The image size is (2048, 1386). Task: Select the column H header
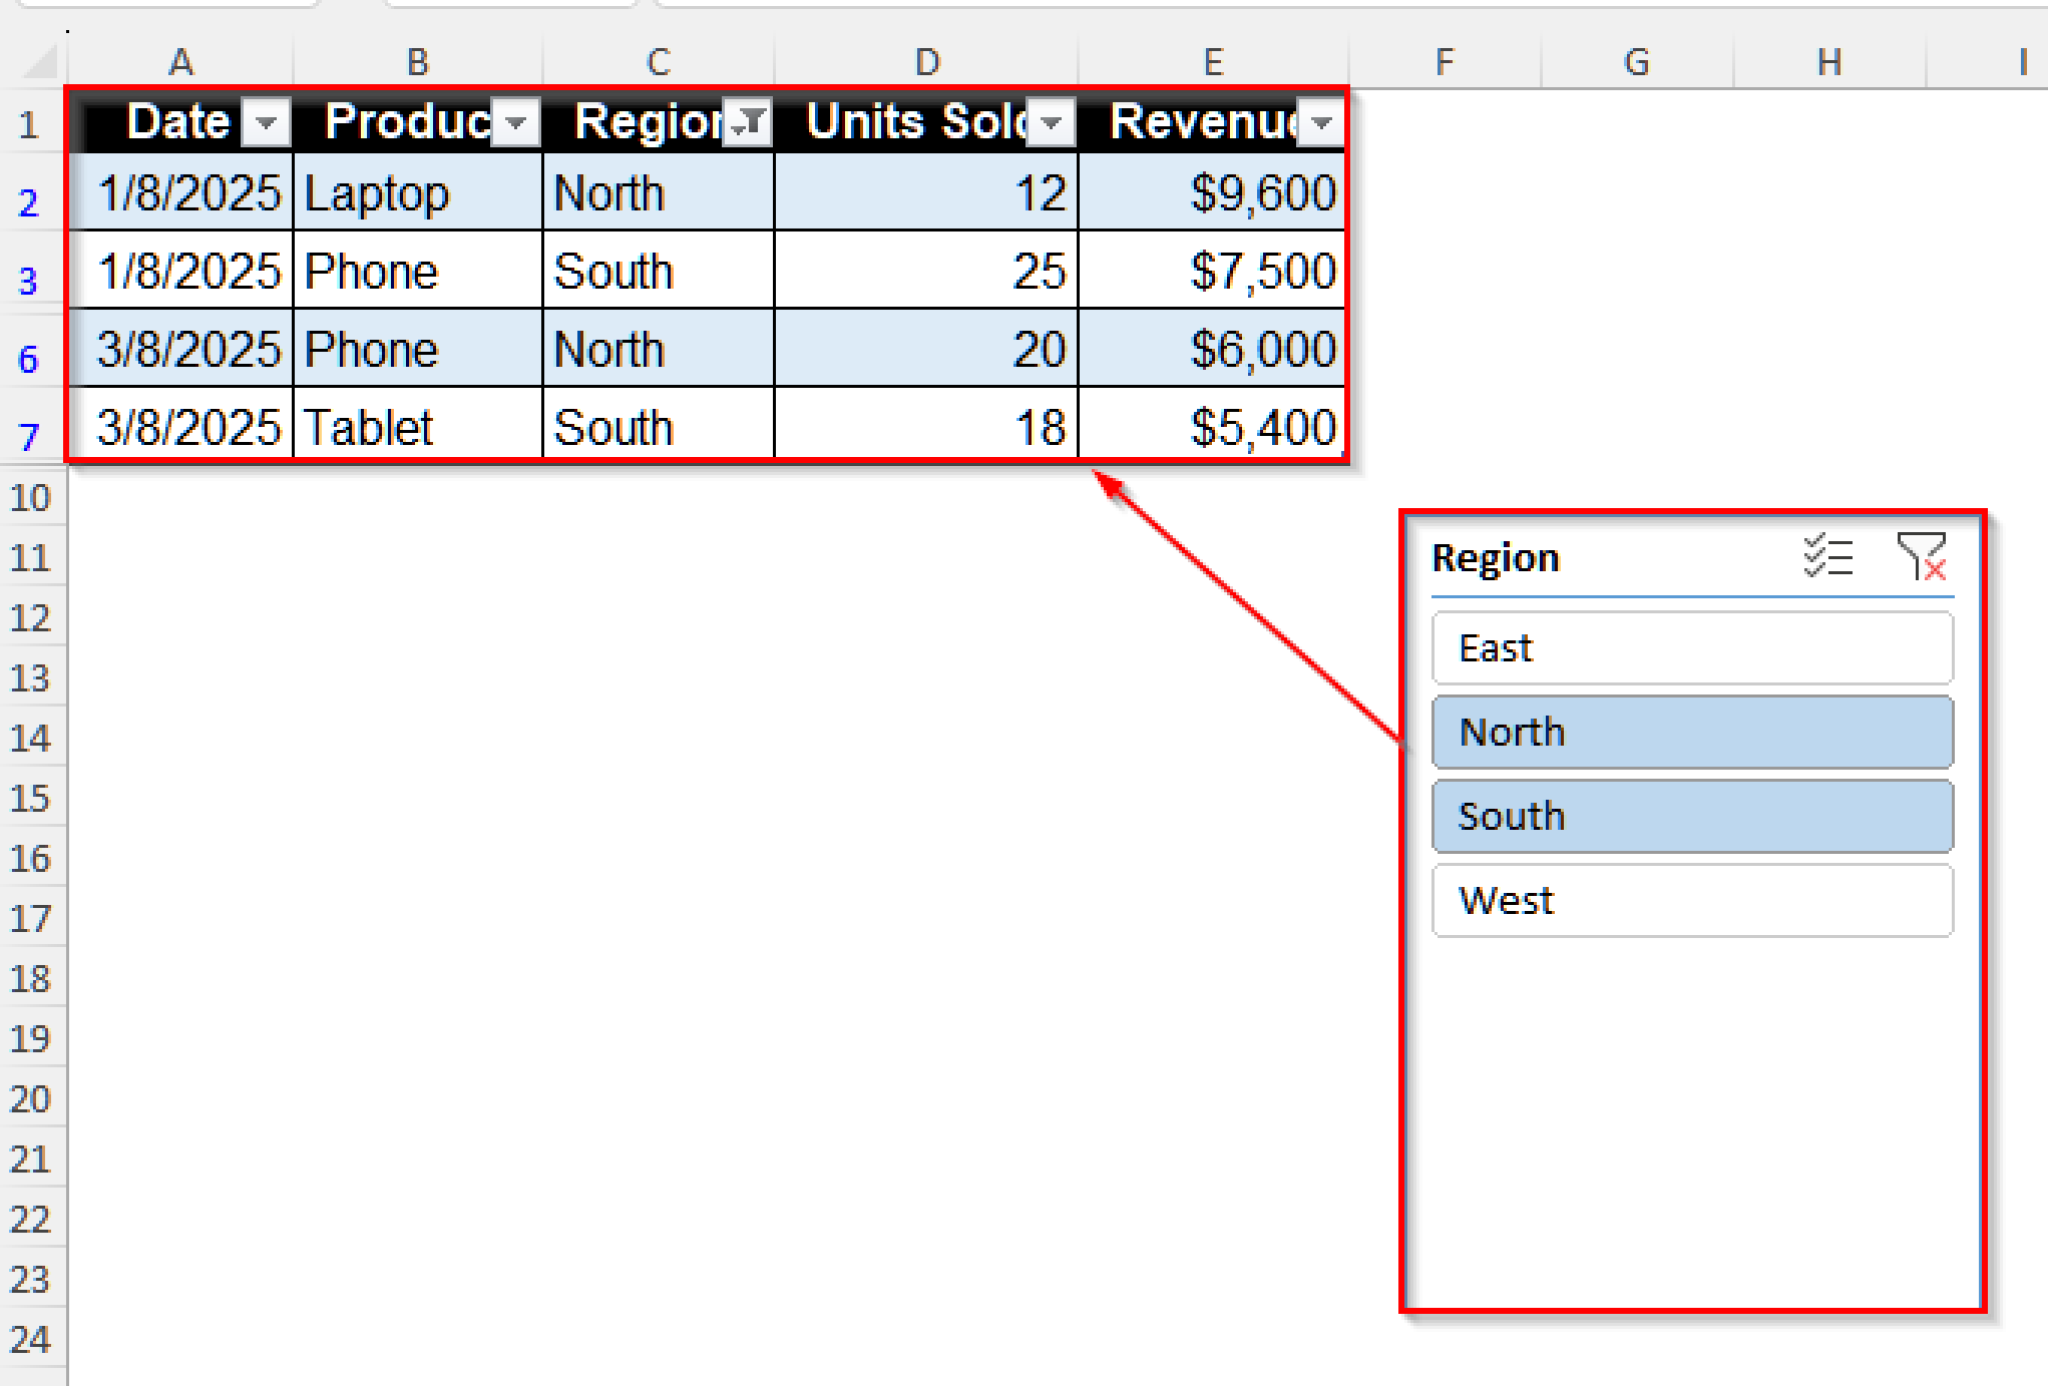tap(1829, 61)
